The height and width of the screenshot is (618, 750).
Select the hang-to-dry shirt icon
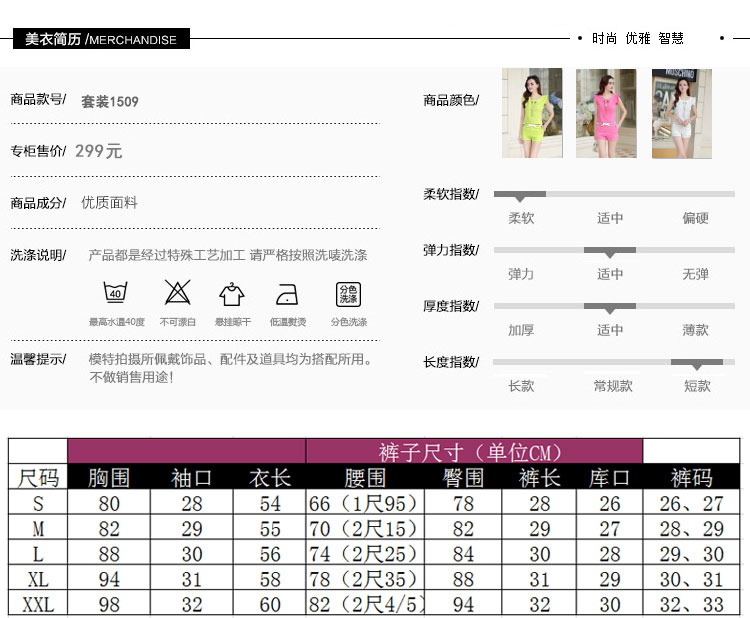[232, 294]
